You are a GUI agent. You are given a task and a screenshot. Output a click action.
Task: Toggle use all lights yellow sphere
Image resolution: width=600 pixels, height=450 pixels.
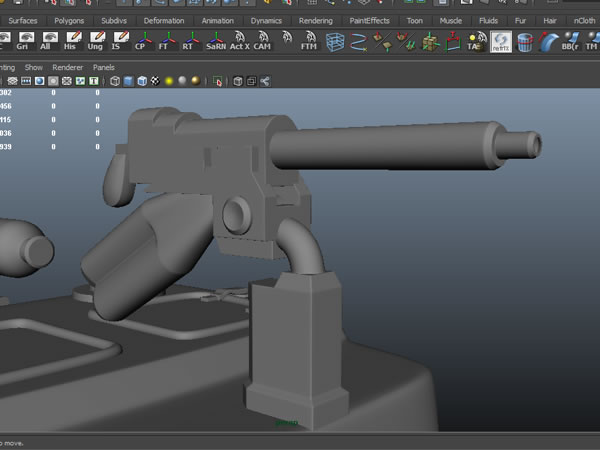[169, 81]
